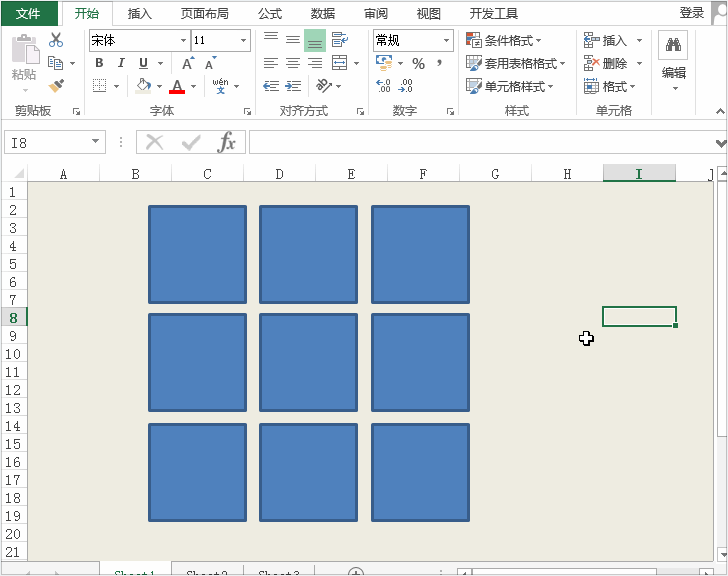
Task: Apply the percent style format
Action: (418, 64)
